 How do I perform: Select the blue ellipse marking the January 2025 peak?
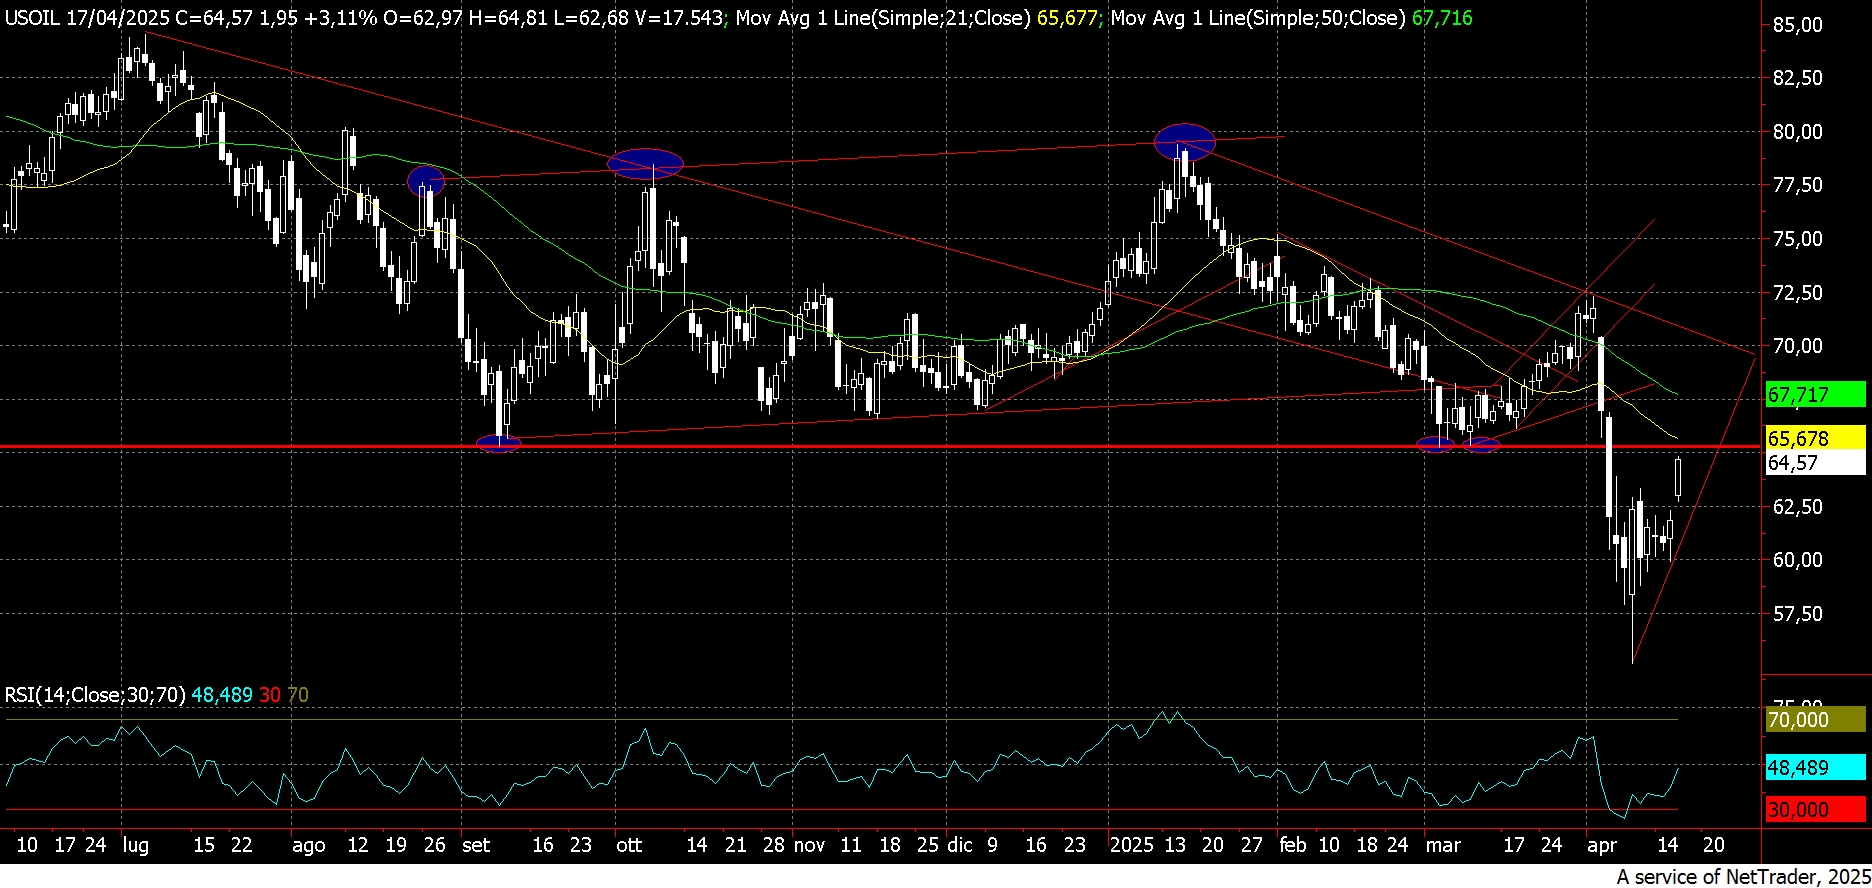click(1184, 142)
